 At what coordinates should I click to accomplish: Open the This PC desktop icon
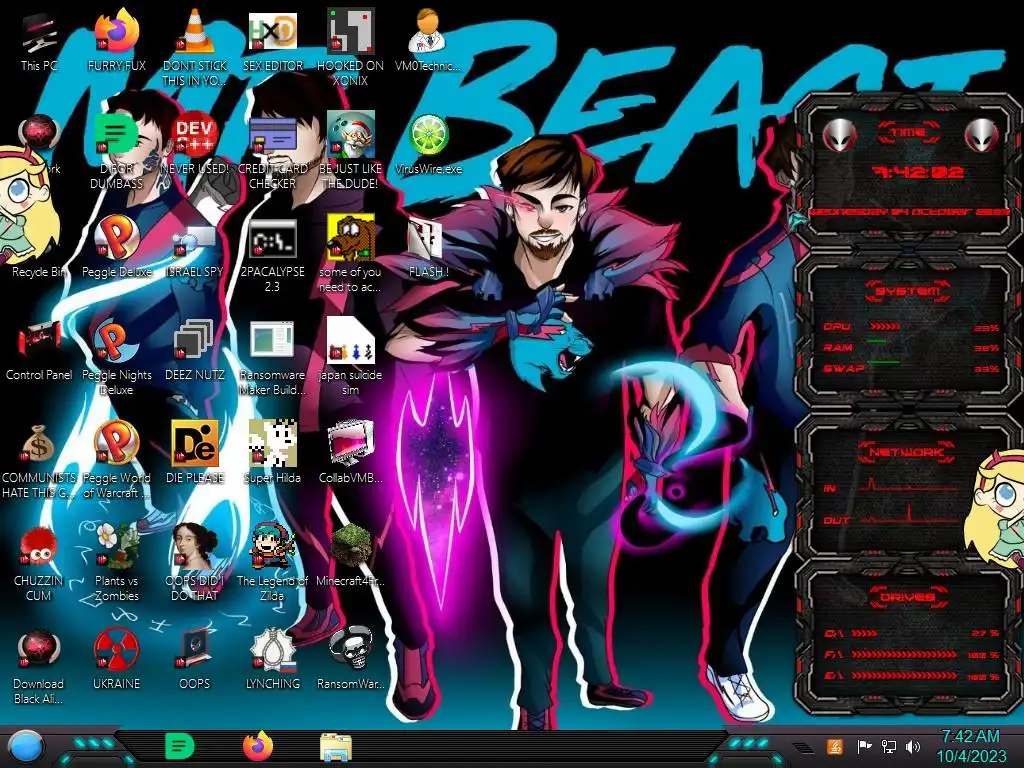tap(39, 40)
